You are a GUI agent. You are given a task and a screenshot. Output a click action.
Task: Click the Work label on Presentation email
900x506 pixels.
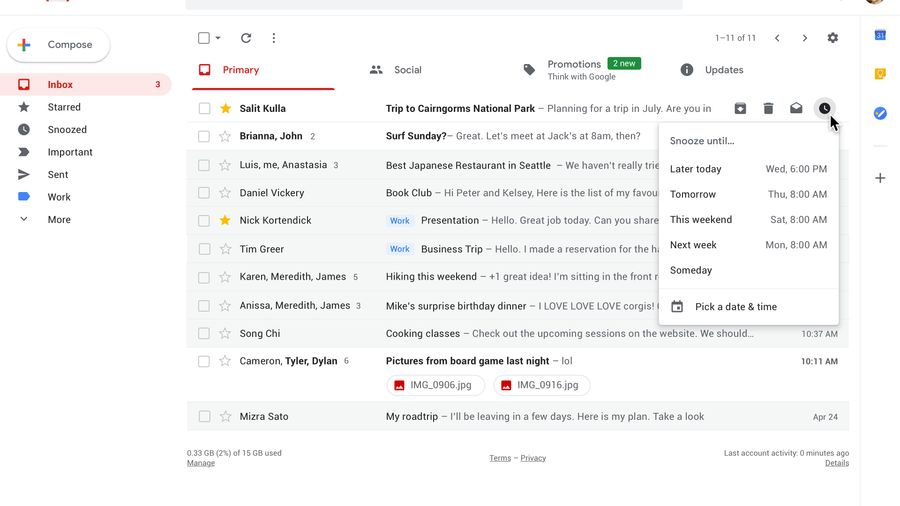(x=399, y=221)
